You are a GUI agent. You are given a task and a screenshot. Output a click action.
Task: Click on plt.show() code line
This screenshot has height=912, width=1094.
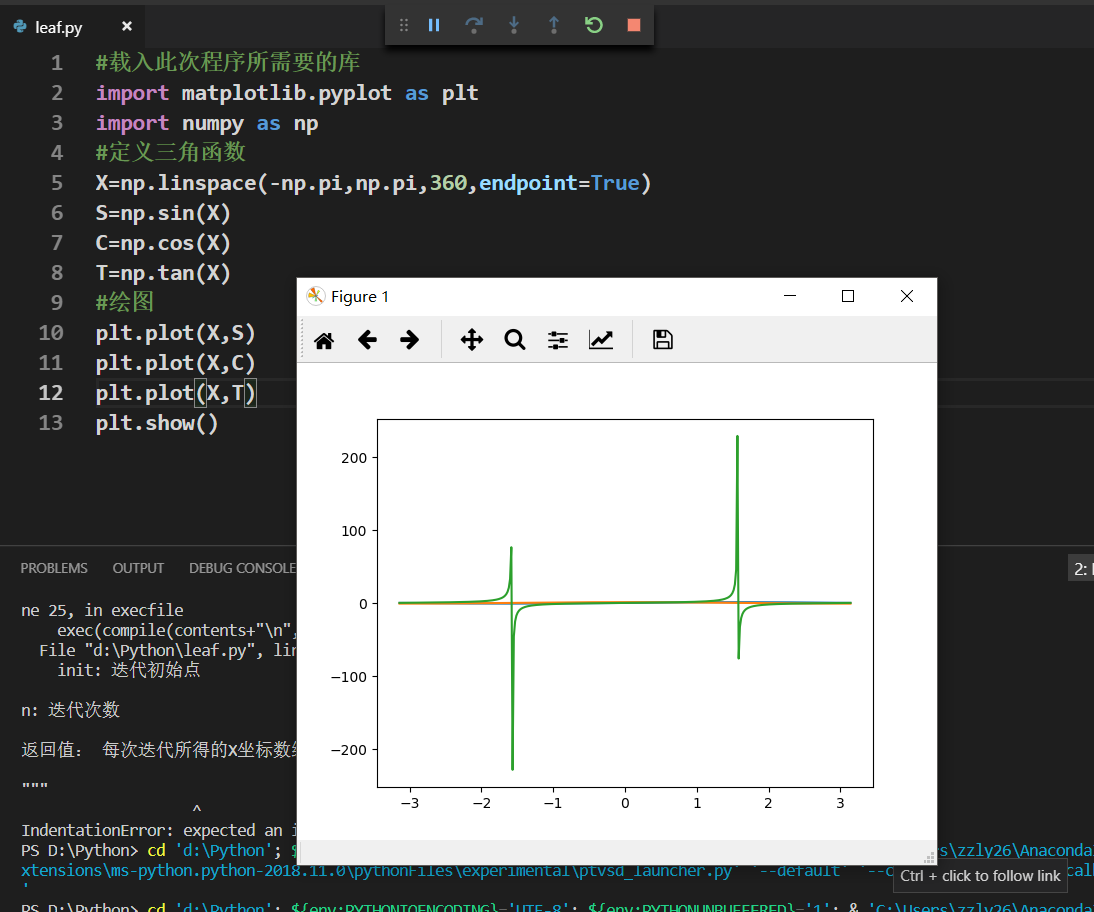157,423
